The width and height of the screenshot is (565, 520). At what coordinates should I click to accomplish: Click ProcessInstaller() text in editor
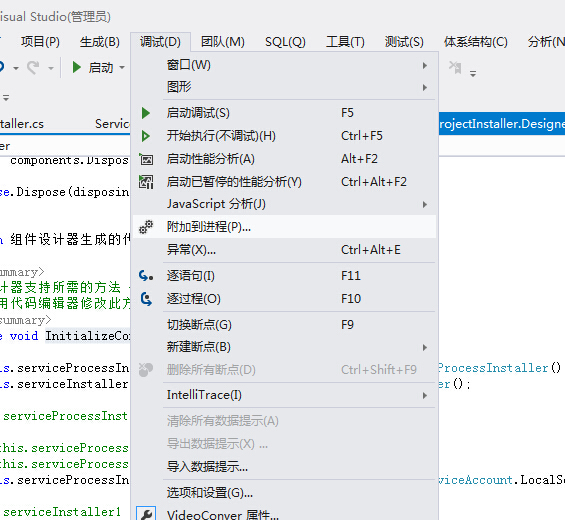[499, 368]
